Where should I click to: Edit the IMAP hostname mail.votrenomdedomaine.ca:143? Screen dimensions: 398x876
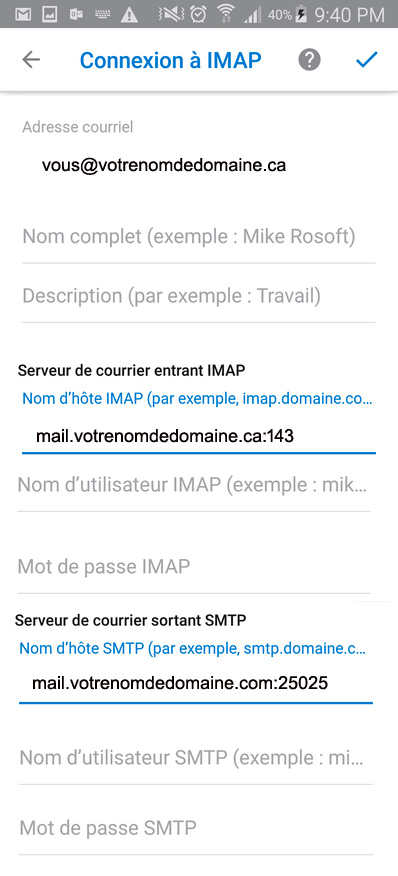198,436
